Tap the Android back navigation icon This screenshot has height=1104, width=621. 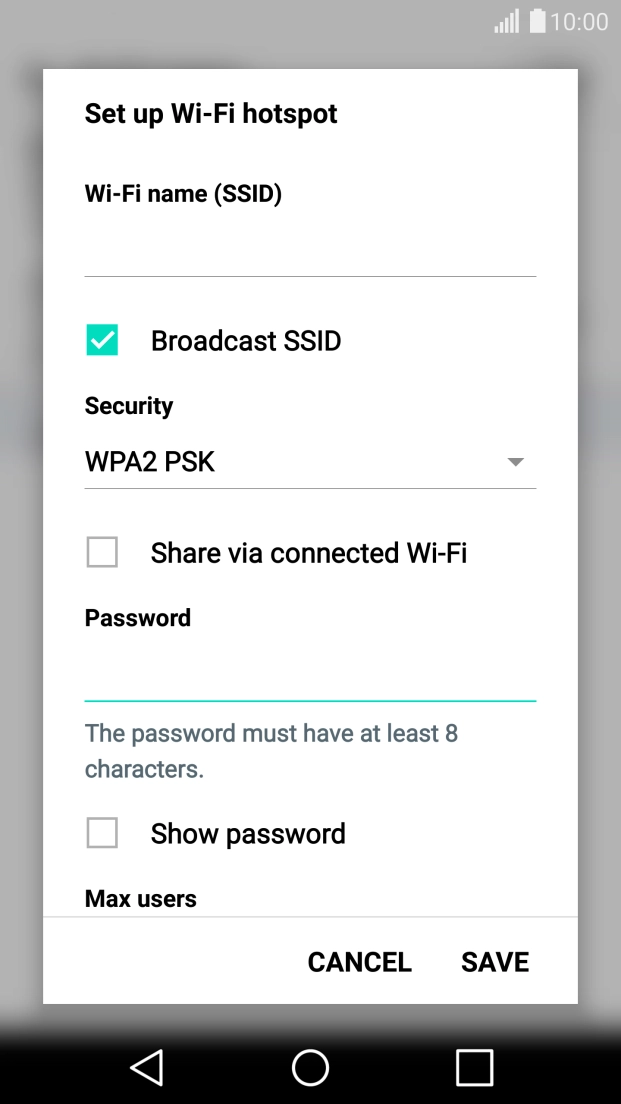(x=147, y=1067)
